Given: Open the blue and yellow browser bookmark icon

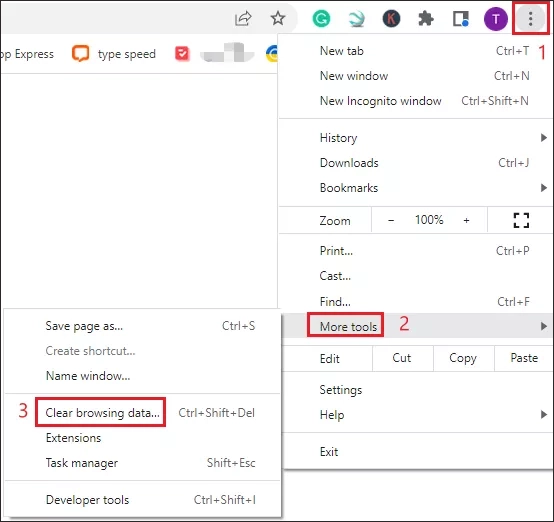Looking at the screenshot, I should tap(271, 54).
